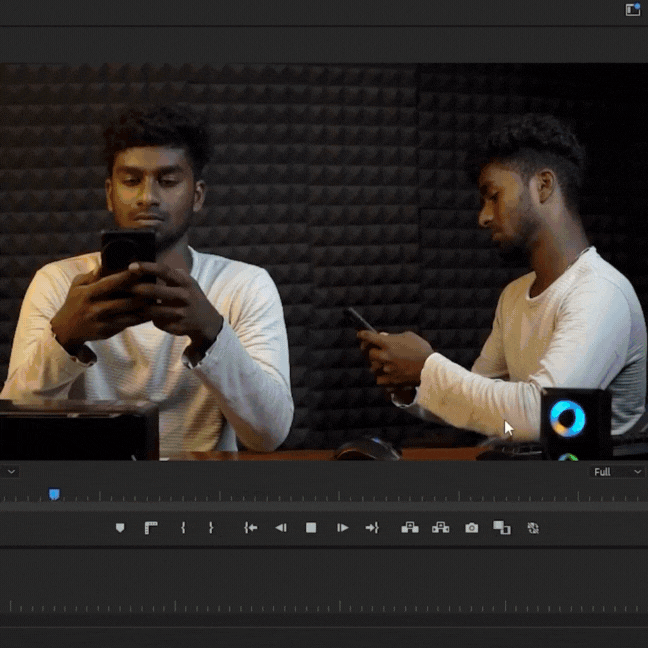648x648 pixels.
Task: Click the blue playhead marker on the ruler
Action: click(x=54, y=494)
